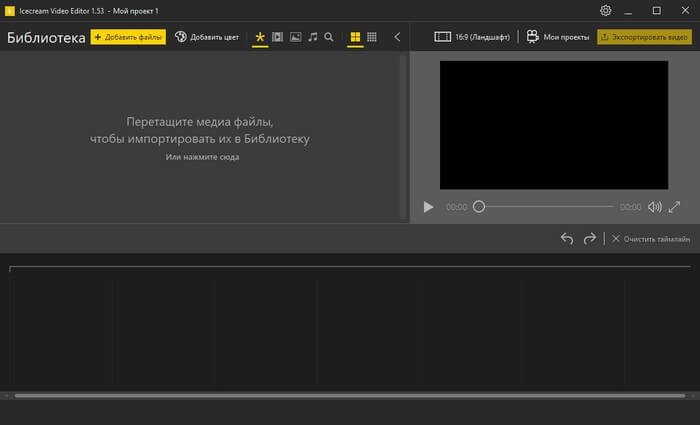Close the Icecream Video Editor window
700x425 pixels.
tap(685, 10)
